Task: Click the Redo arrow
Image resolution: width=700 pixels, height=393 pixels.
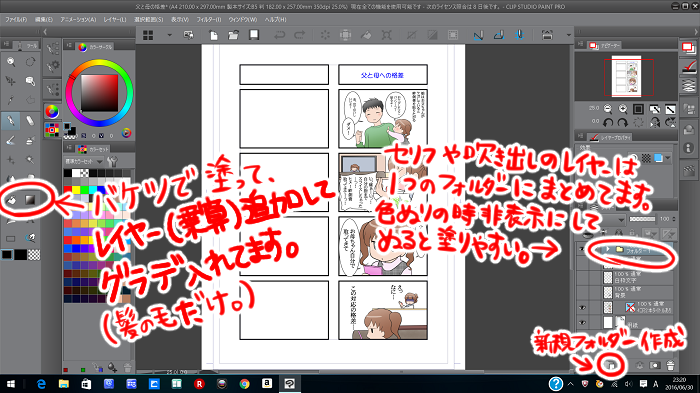Action: tap(300, 35)
